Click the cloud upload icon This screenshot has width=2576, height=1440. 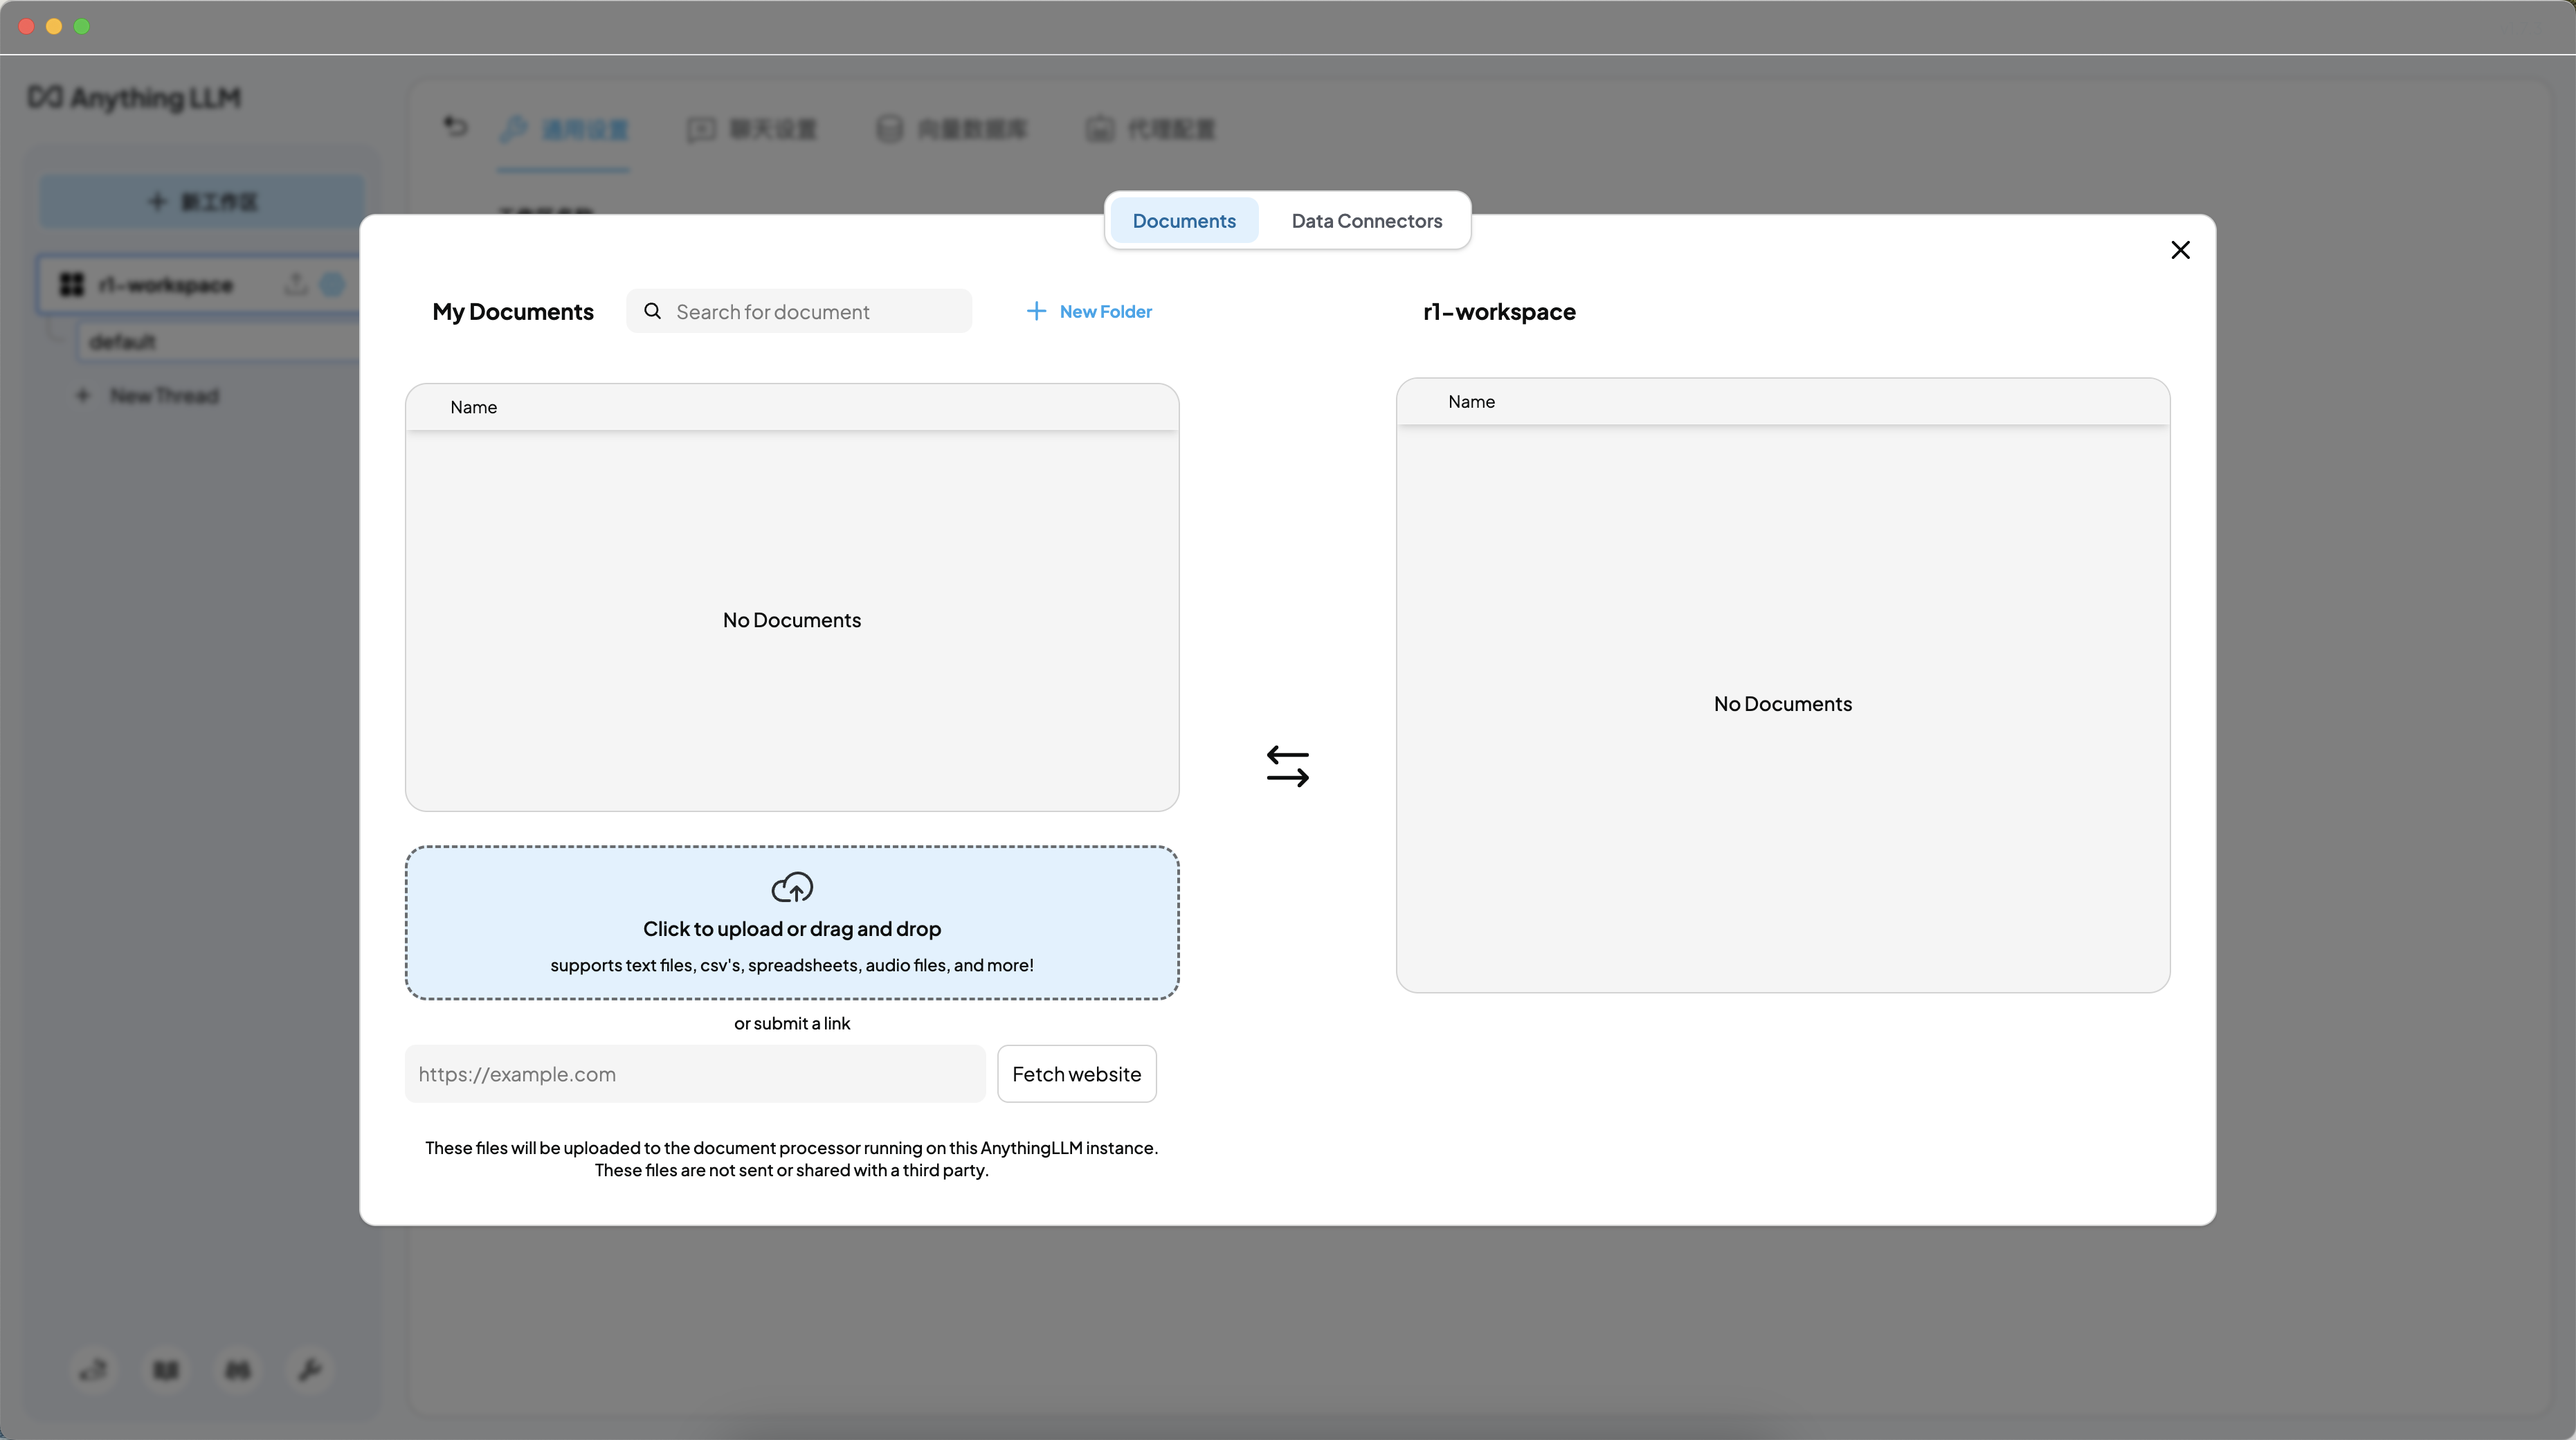pos(792,887)
